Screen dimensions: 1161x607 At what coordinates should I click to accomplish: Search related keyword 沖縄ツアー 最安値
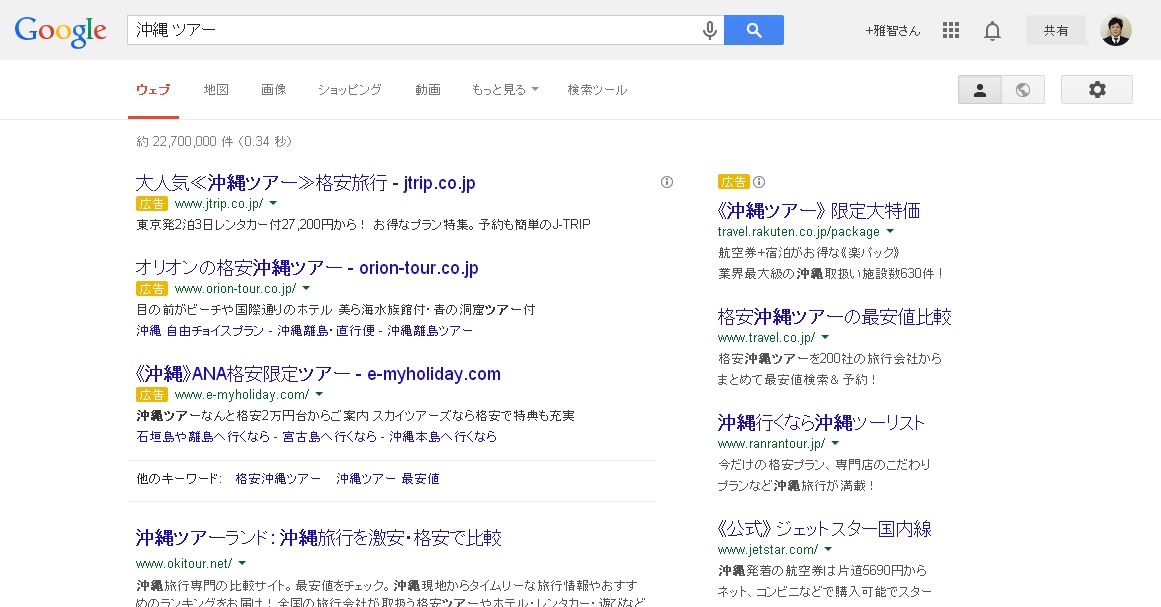(387, 479)
